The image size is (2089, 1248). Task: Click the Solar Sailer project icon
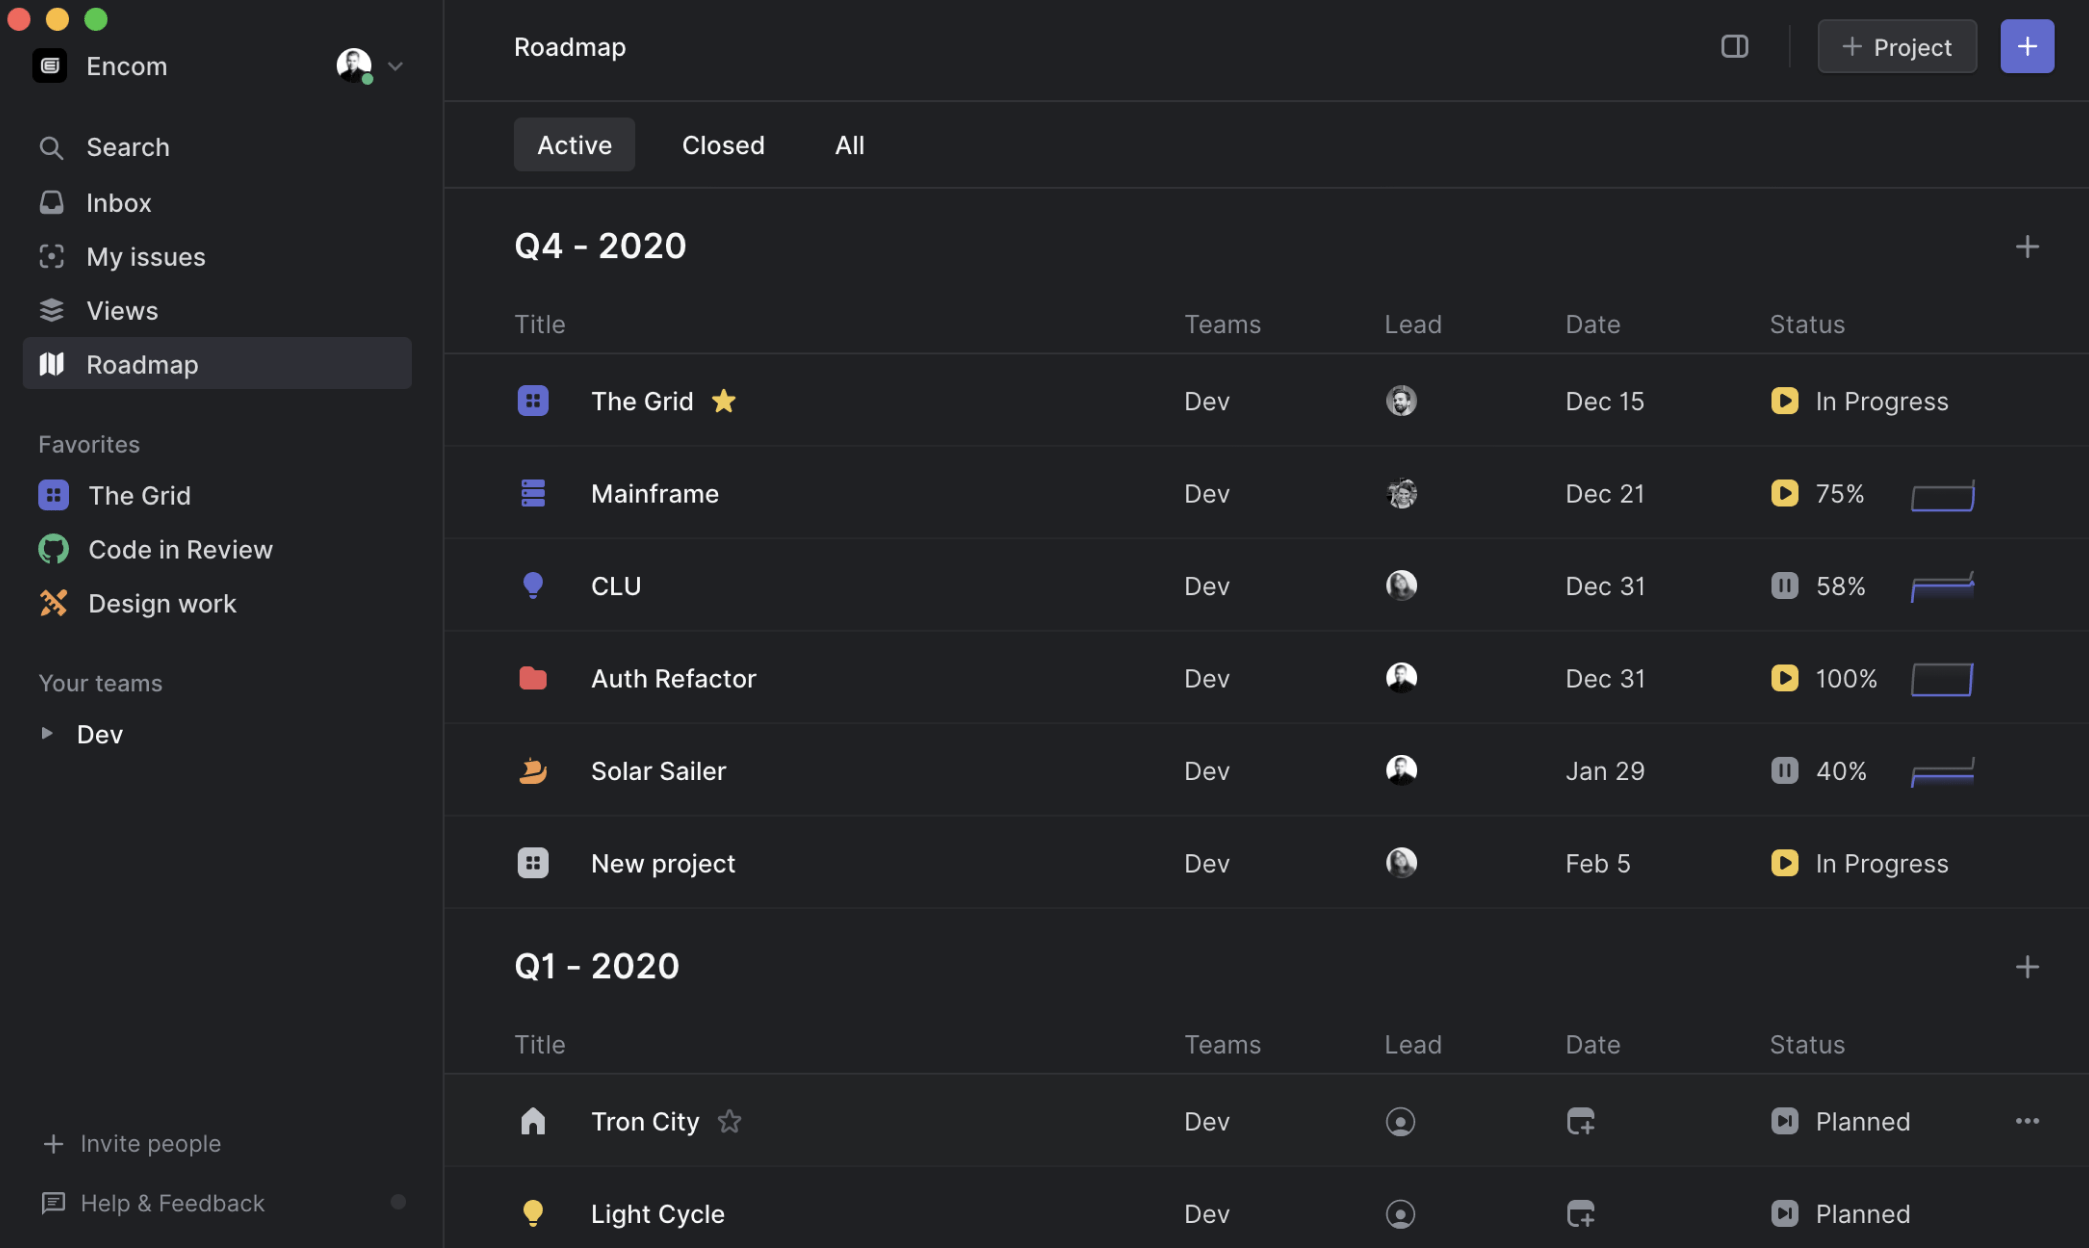coord(532,770)
